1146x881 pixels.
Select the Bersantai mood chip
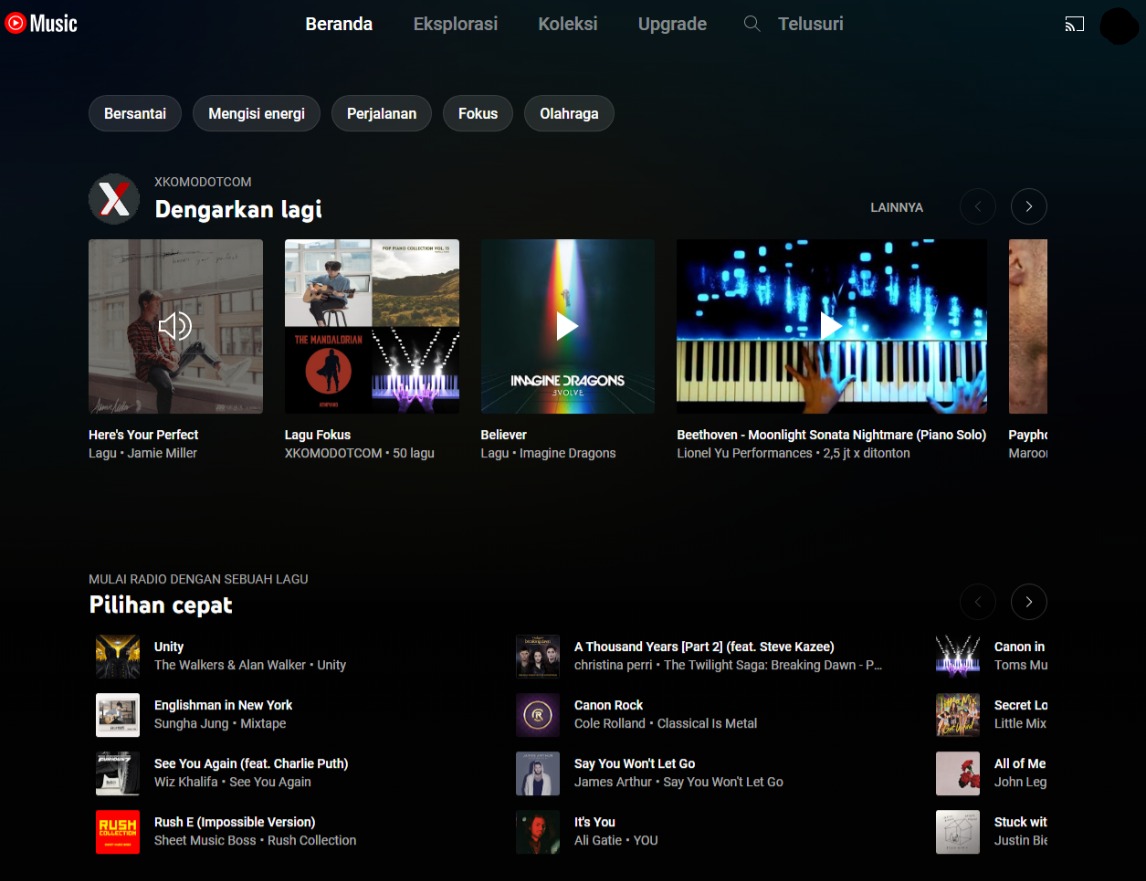tap(135, 113)
